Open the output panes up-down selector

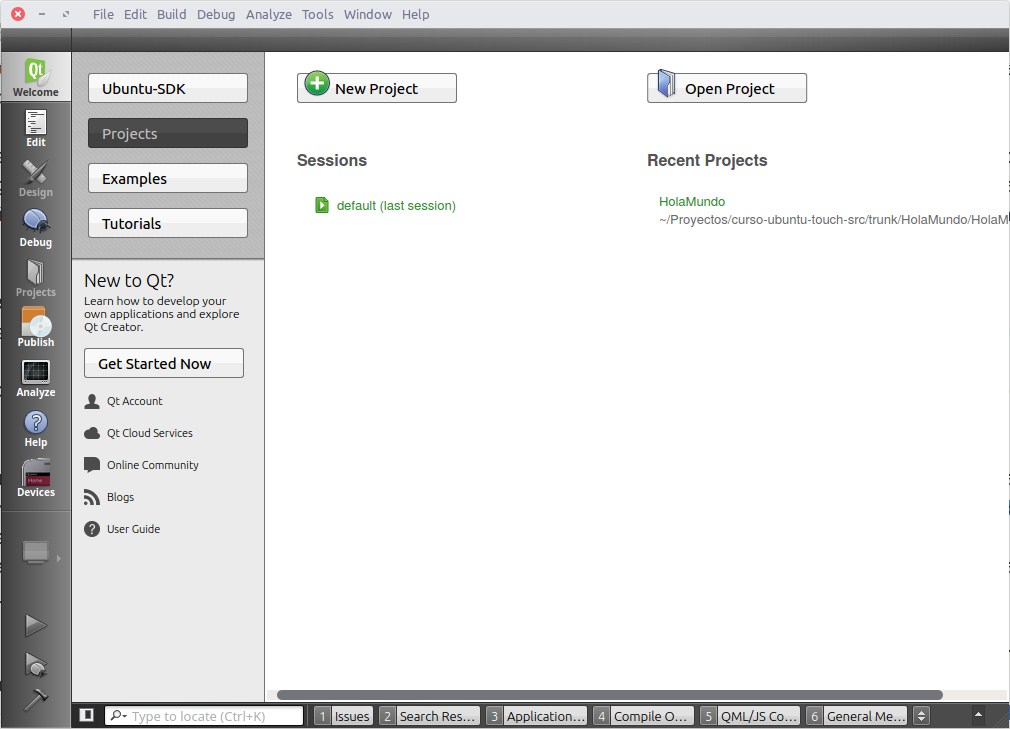pyautogui.click(x=921, y=716)
